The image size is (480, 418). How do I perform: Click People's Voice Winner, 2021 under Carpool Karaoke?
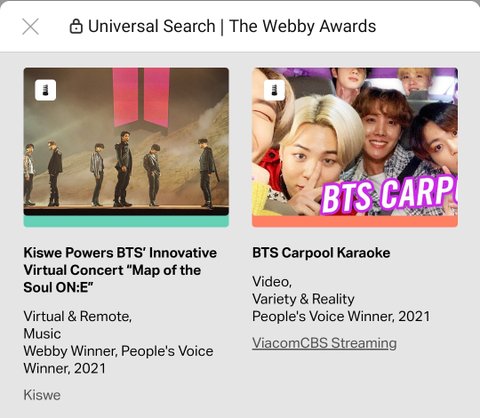[x=341, y=316]
